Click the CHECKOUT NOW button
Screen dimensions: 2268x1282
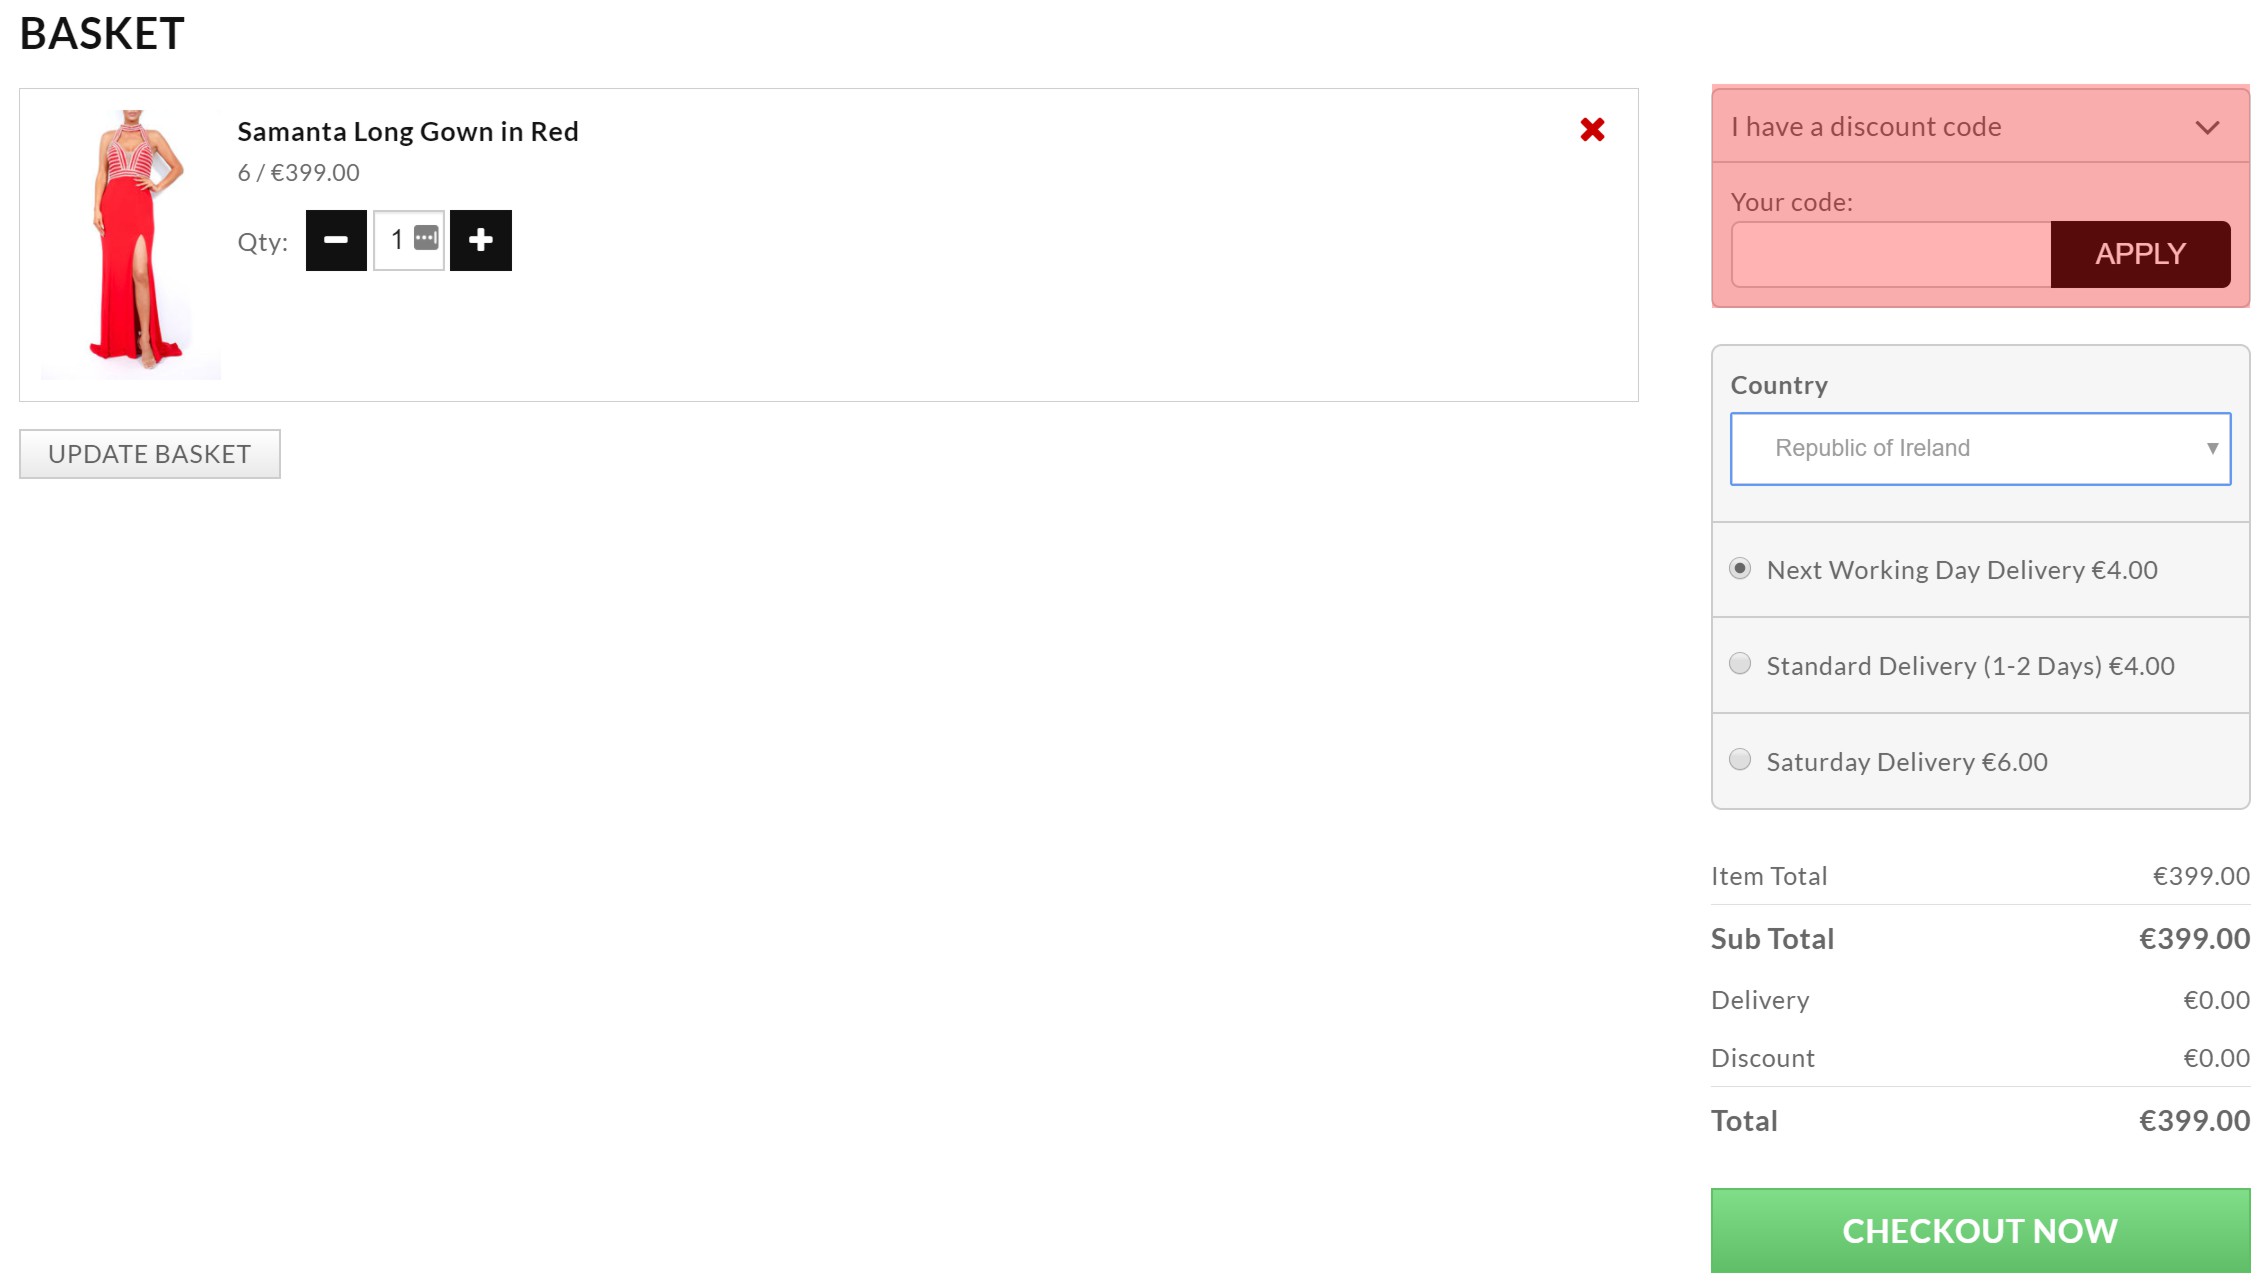coord(1980,1230)
